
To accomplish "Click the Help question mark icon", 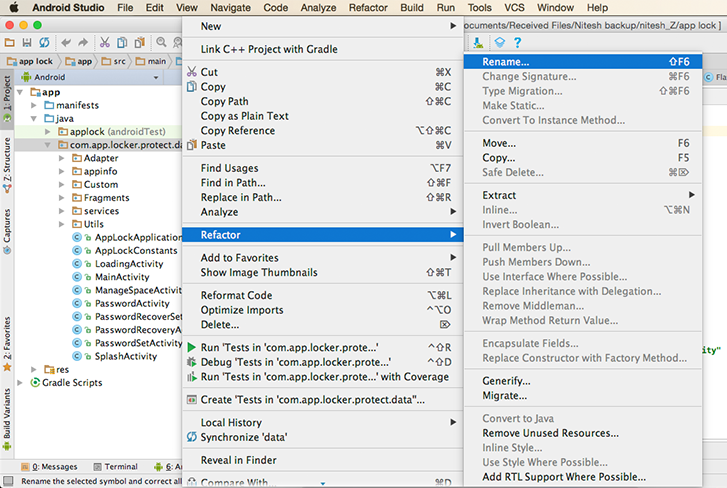I will click(517, 43).
